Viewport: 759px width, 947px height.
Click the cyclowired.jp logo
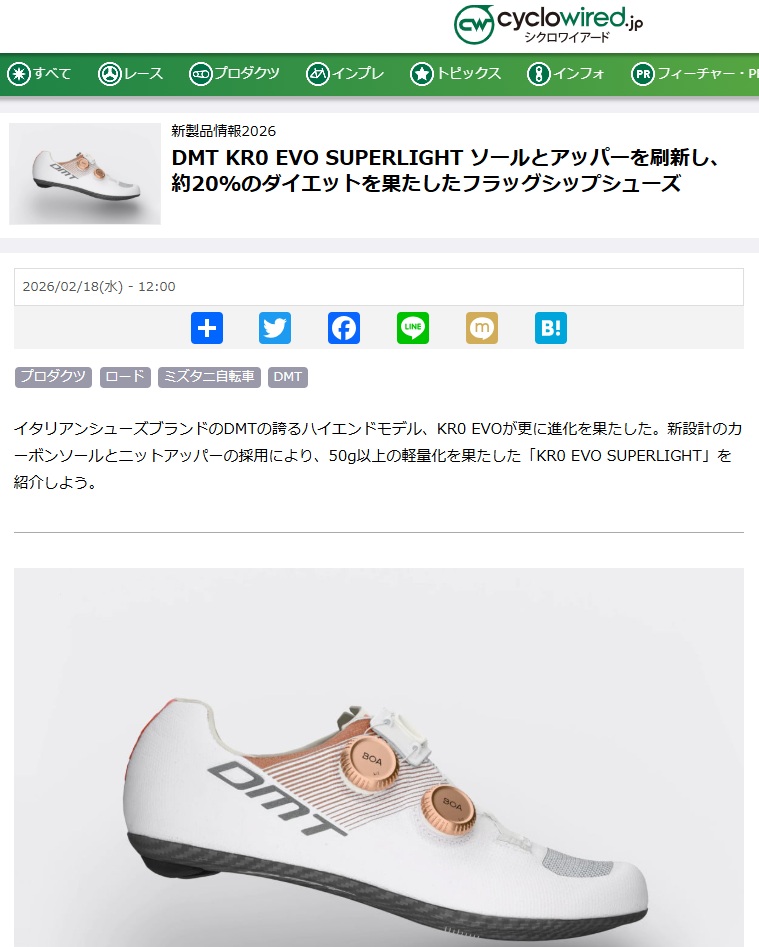pos(548,25)
